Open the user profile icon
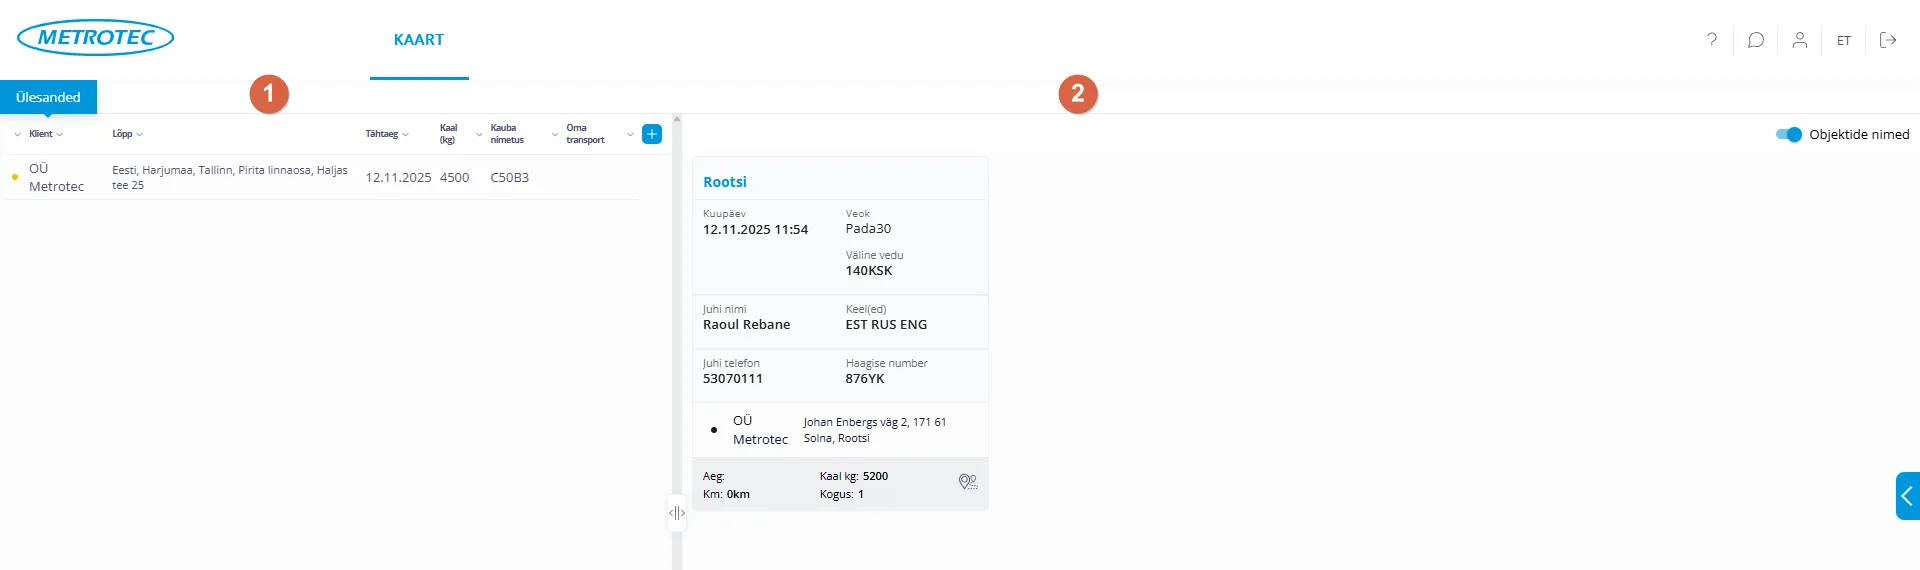This screenshot has width=1920, height=570. click(x=1800, y=40)
